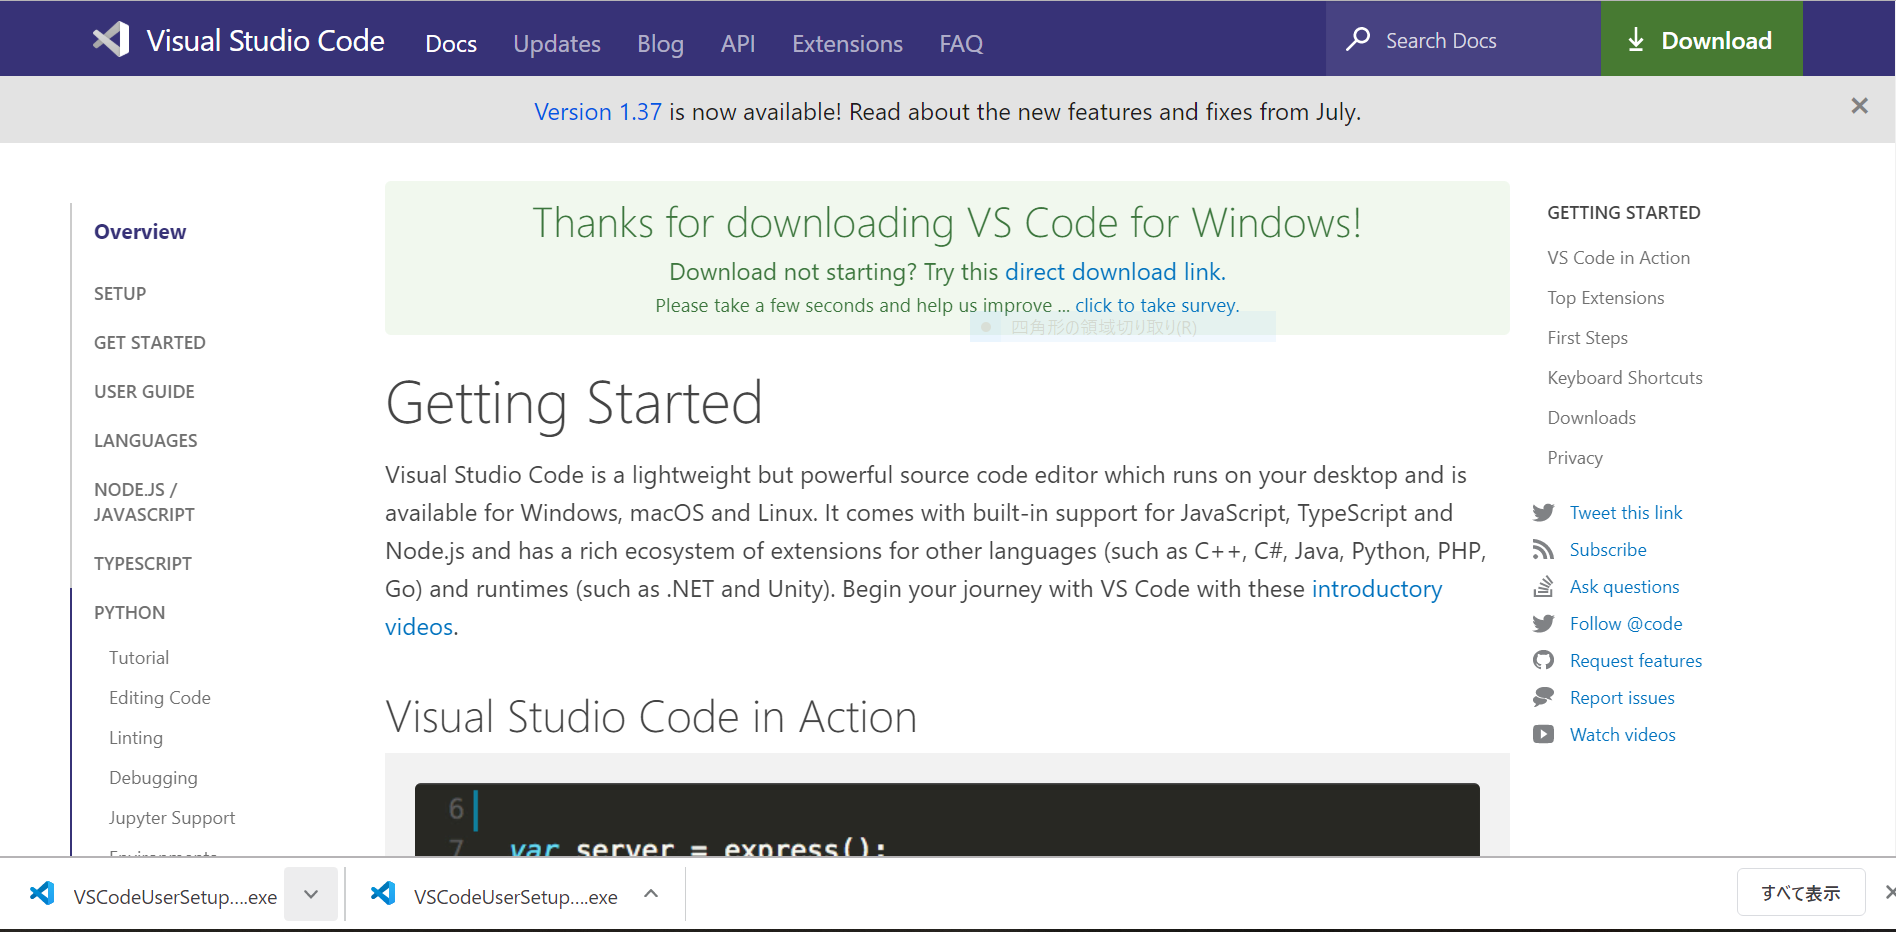Click the Ask questions link
Screen dimensions: 1896x932
click(x=1625, y=587)
